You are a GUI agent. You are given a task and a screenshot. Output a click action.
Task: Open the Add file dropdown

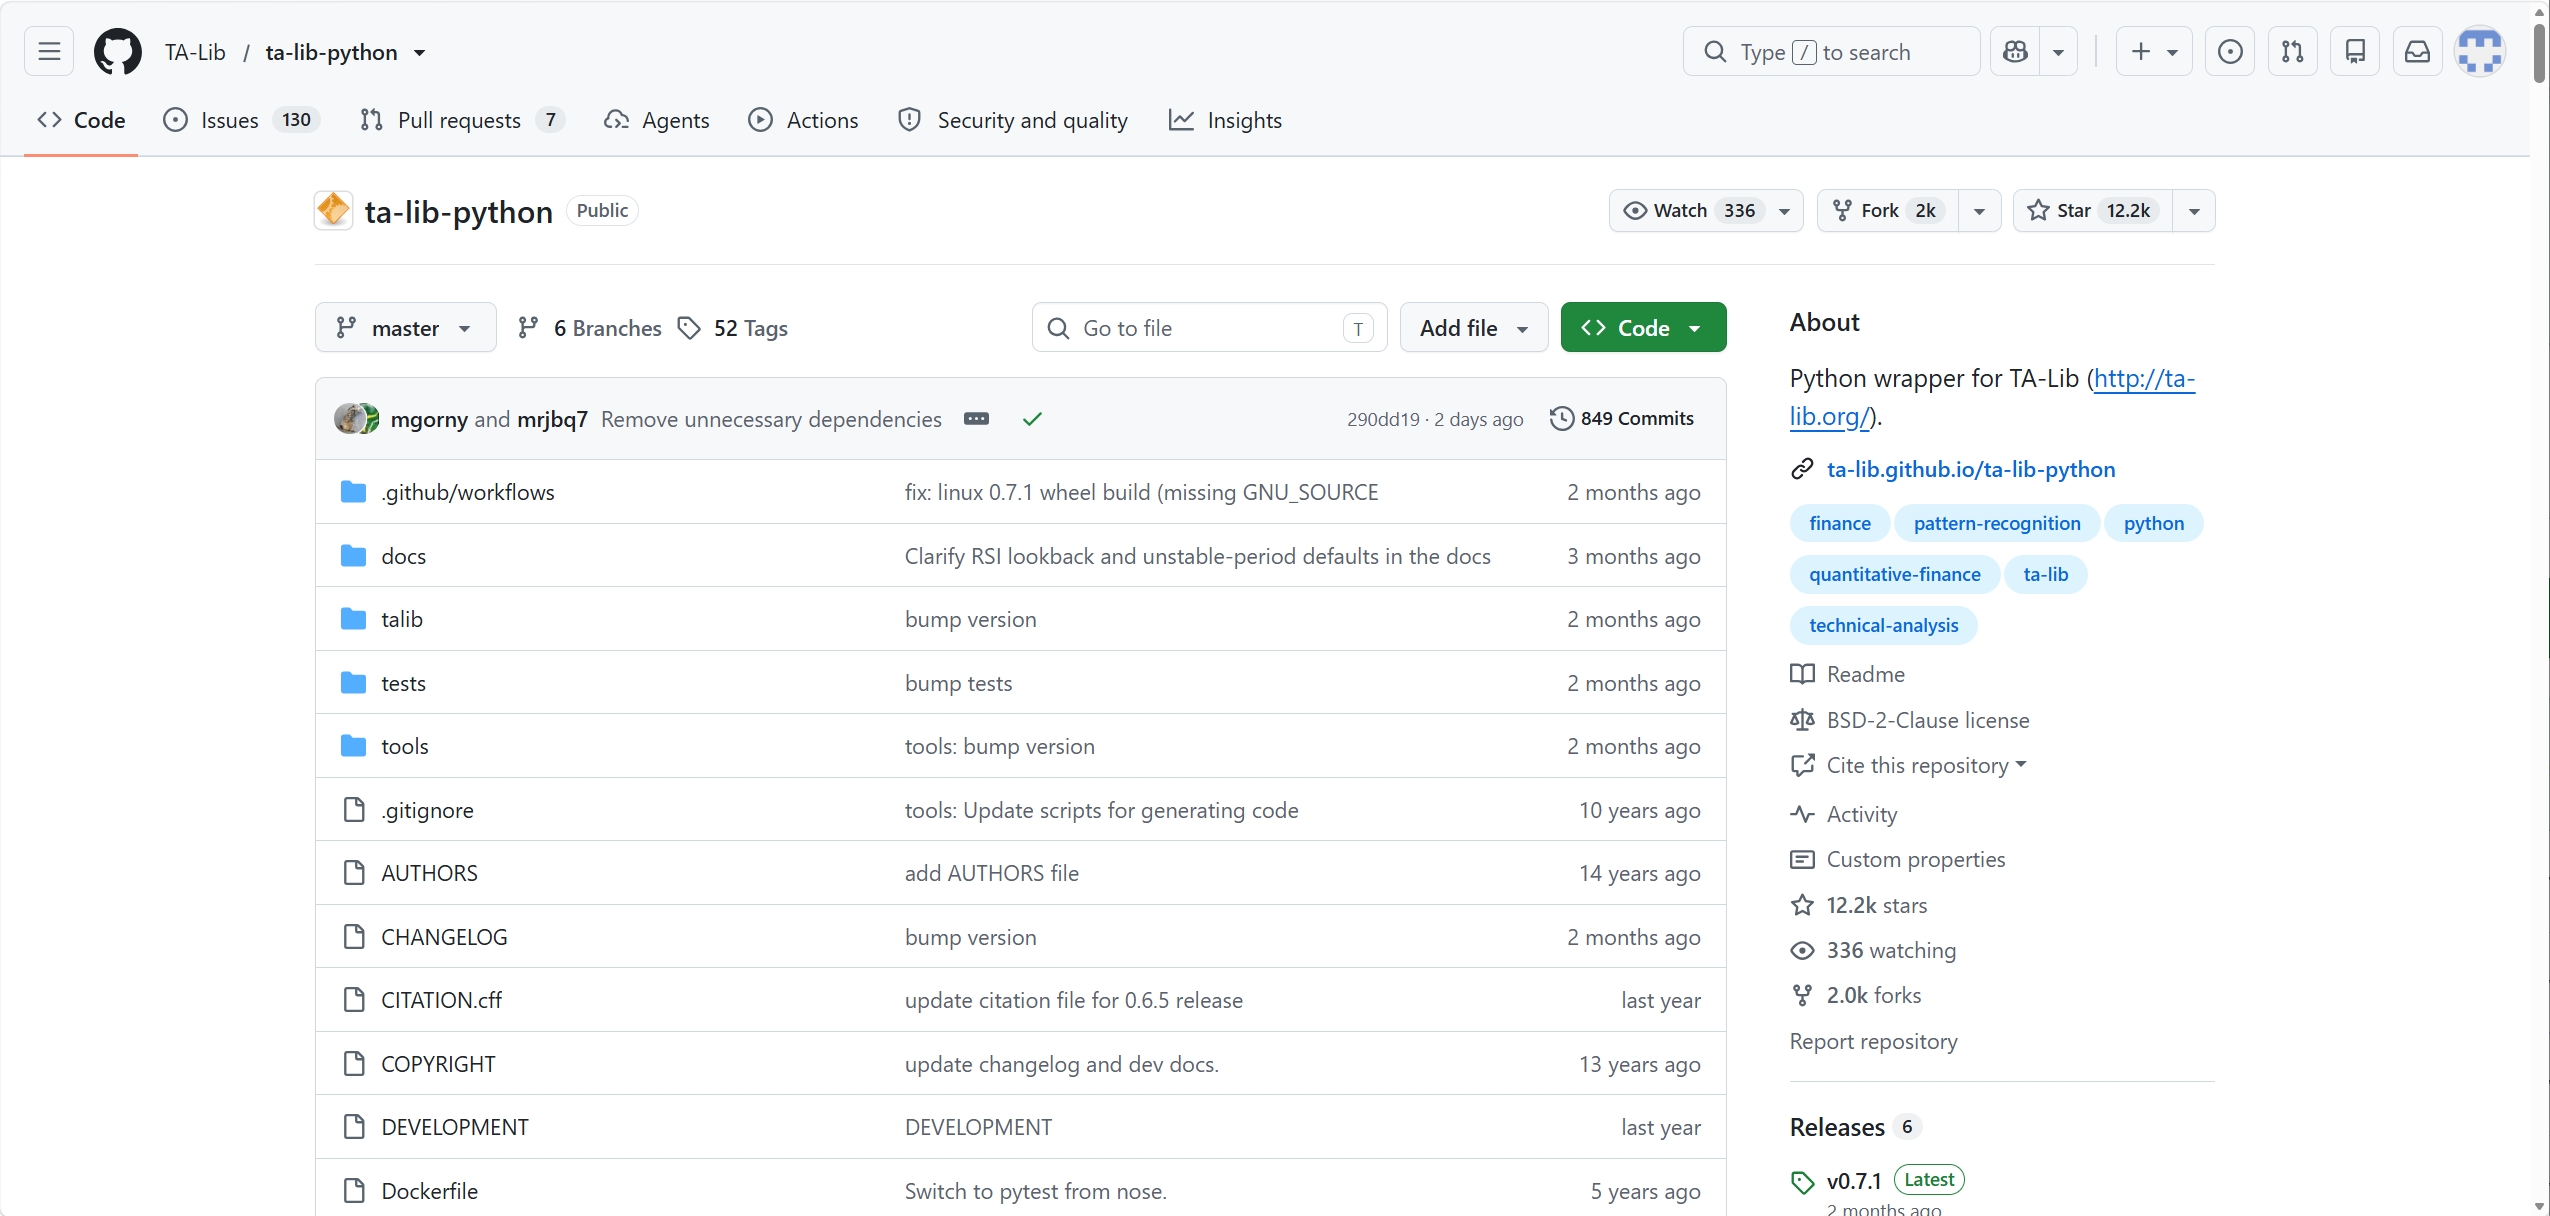pos(1474,327)
